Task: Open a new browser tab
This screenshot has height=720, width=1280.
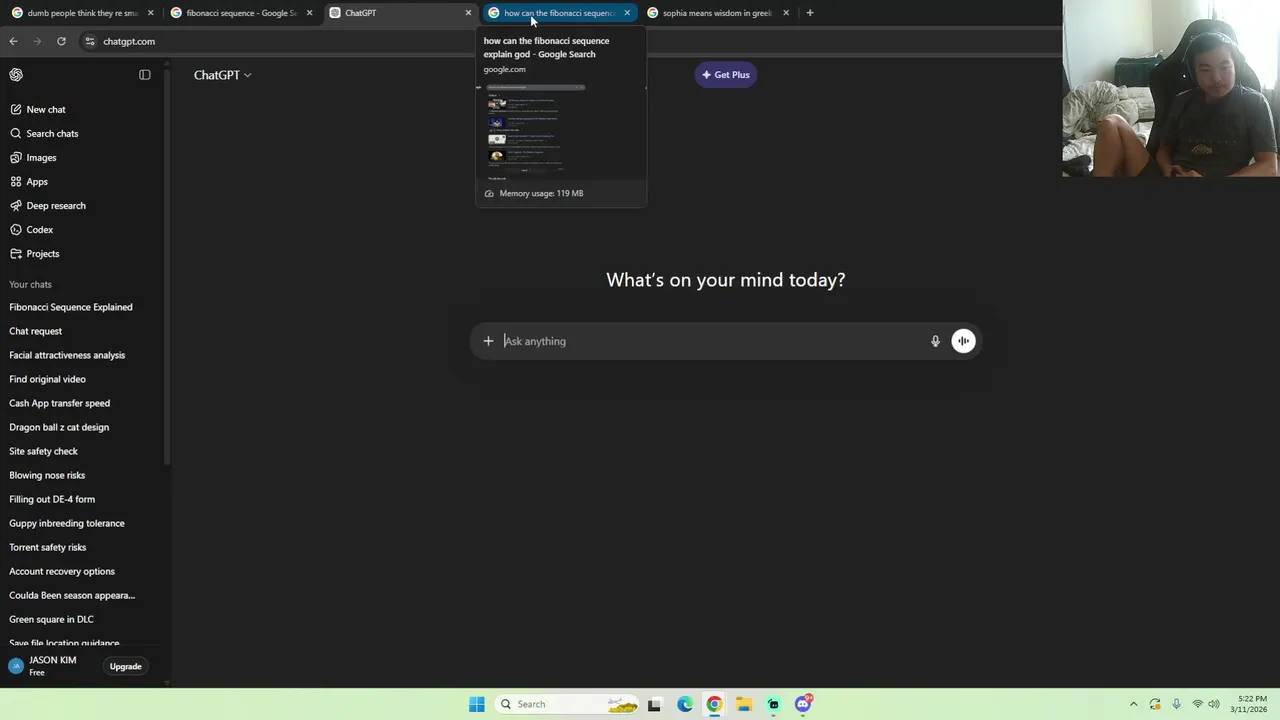Action: tap(810, 13)
